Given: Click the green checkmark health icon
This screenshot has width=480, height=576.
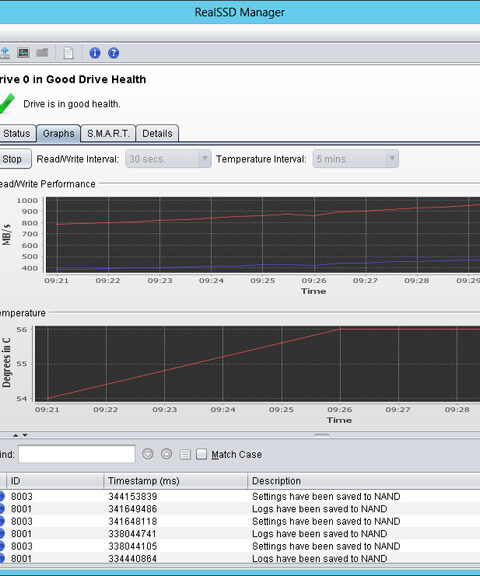Looking at the screenshot, I should (7, 103).
